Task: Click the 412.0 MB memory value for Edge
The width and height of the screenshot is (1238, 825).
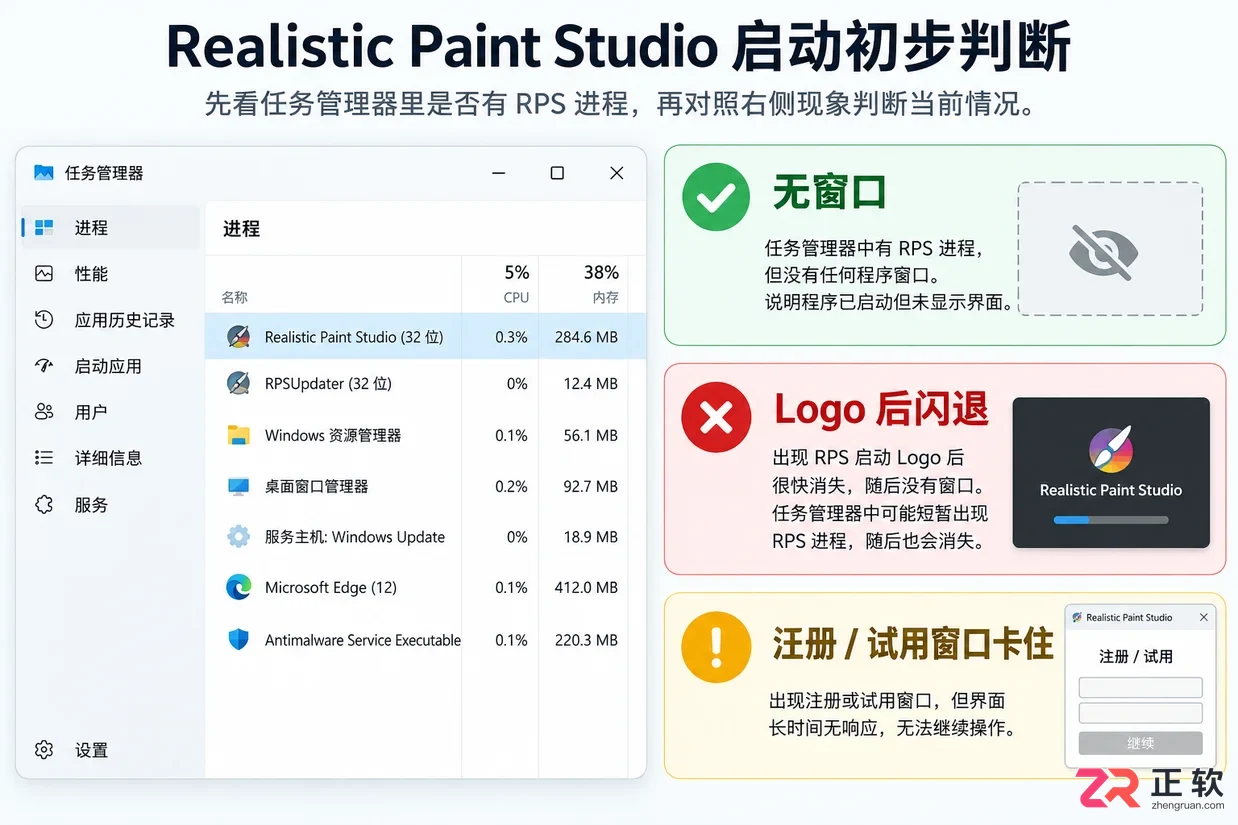Action: coord(586,588)
